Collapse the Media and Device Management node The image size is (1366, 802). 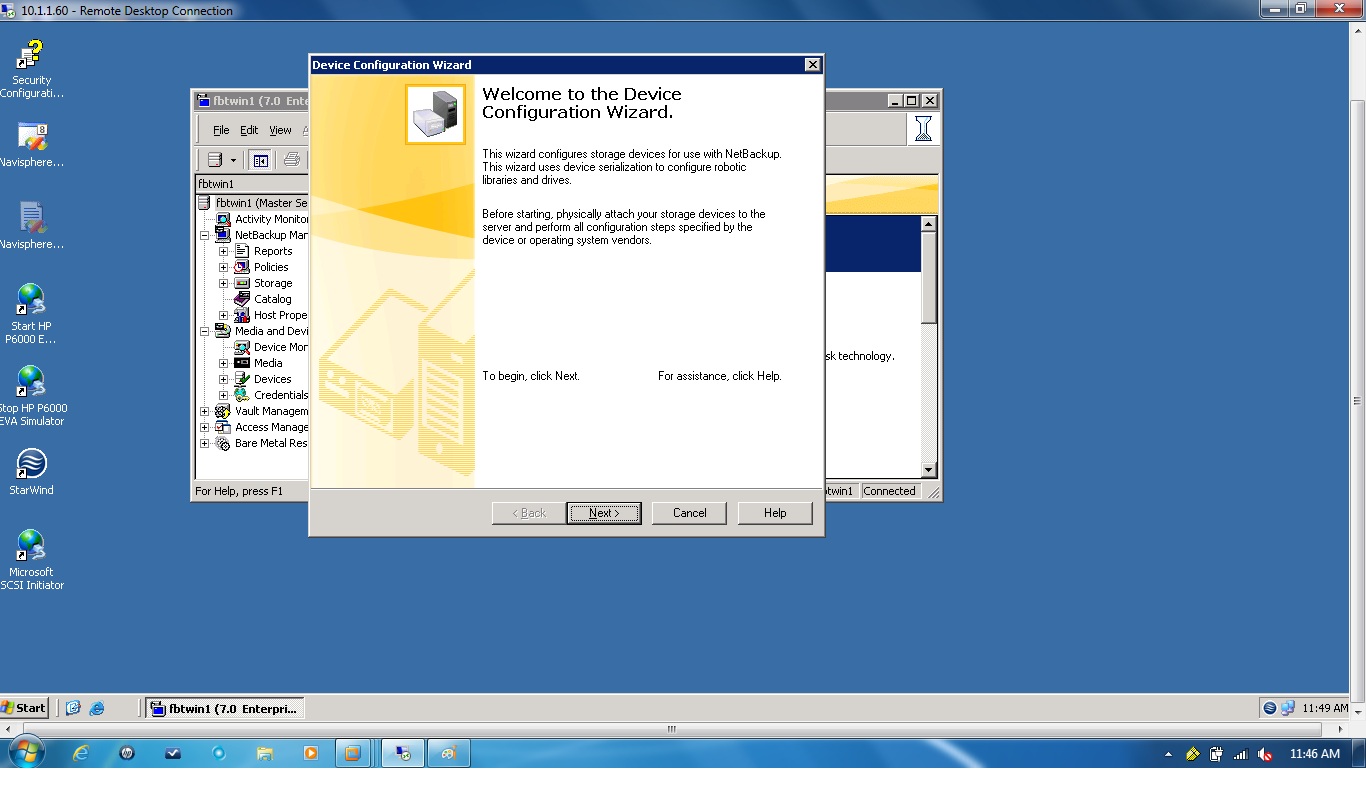[205, 331]
